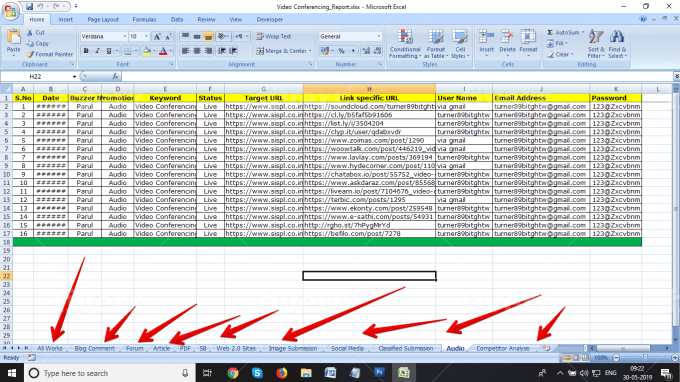The image size is (680, 382).
Task: Switch to All Works sheet
Action: (x=50, y=348)
